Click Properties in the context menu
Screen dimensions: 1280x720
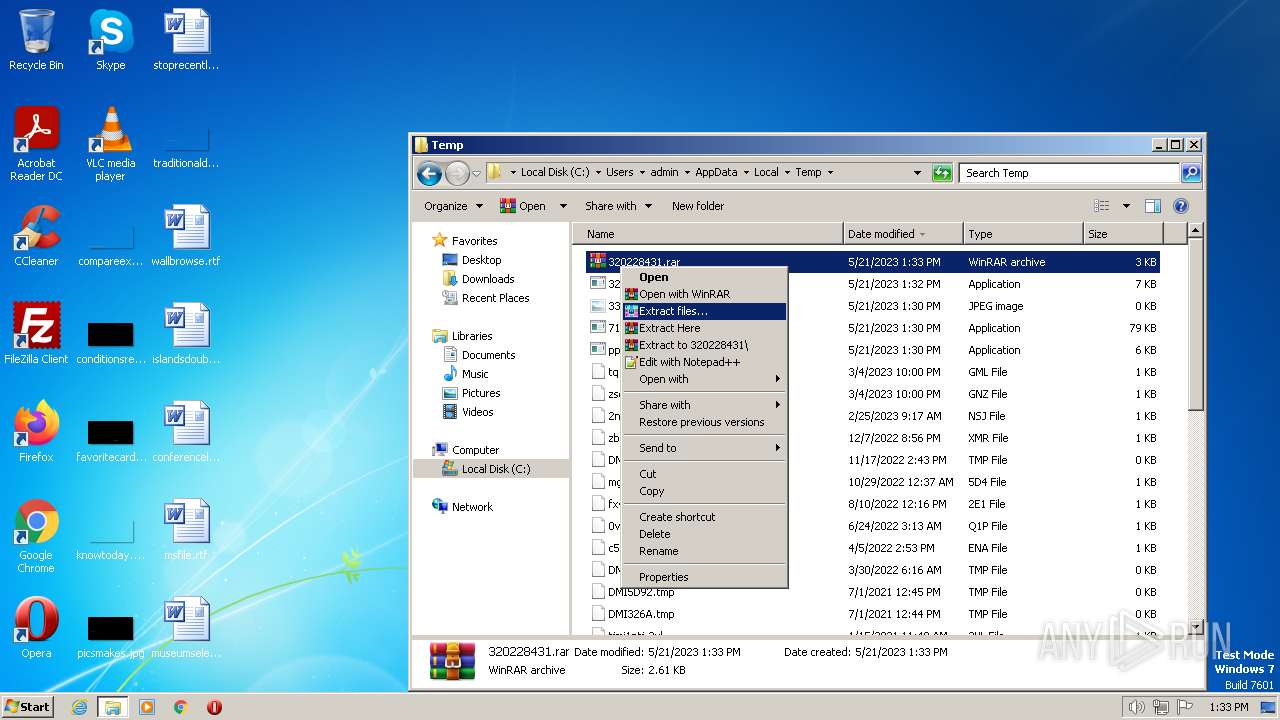point(704,577)
